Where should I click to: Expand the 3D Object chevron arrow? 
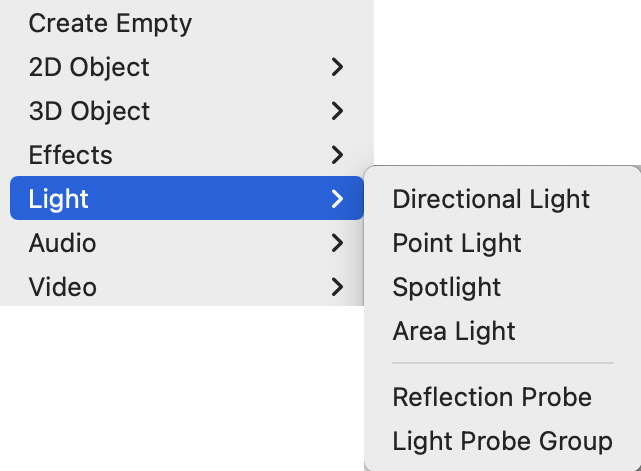[337, 111]
